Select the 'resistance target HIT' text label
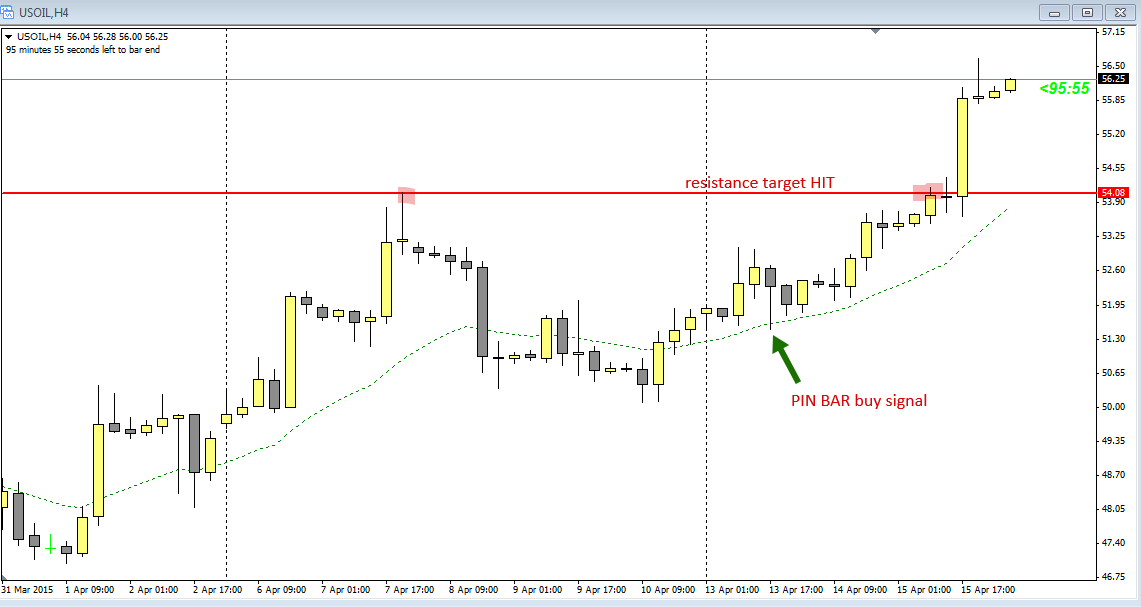 (x=760, y=183)
